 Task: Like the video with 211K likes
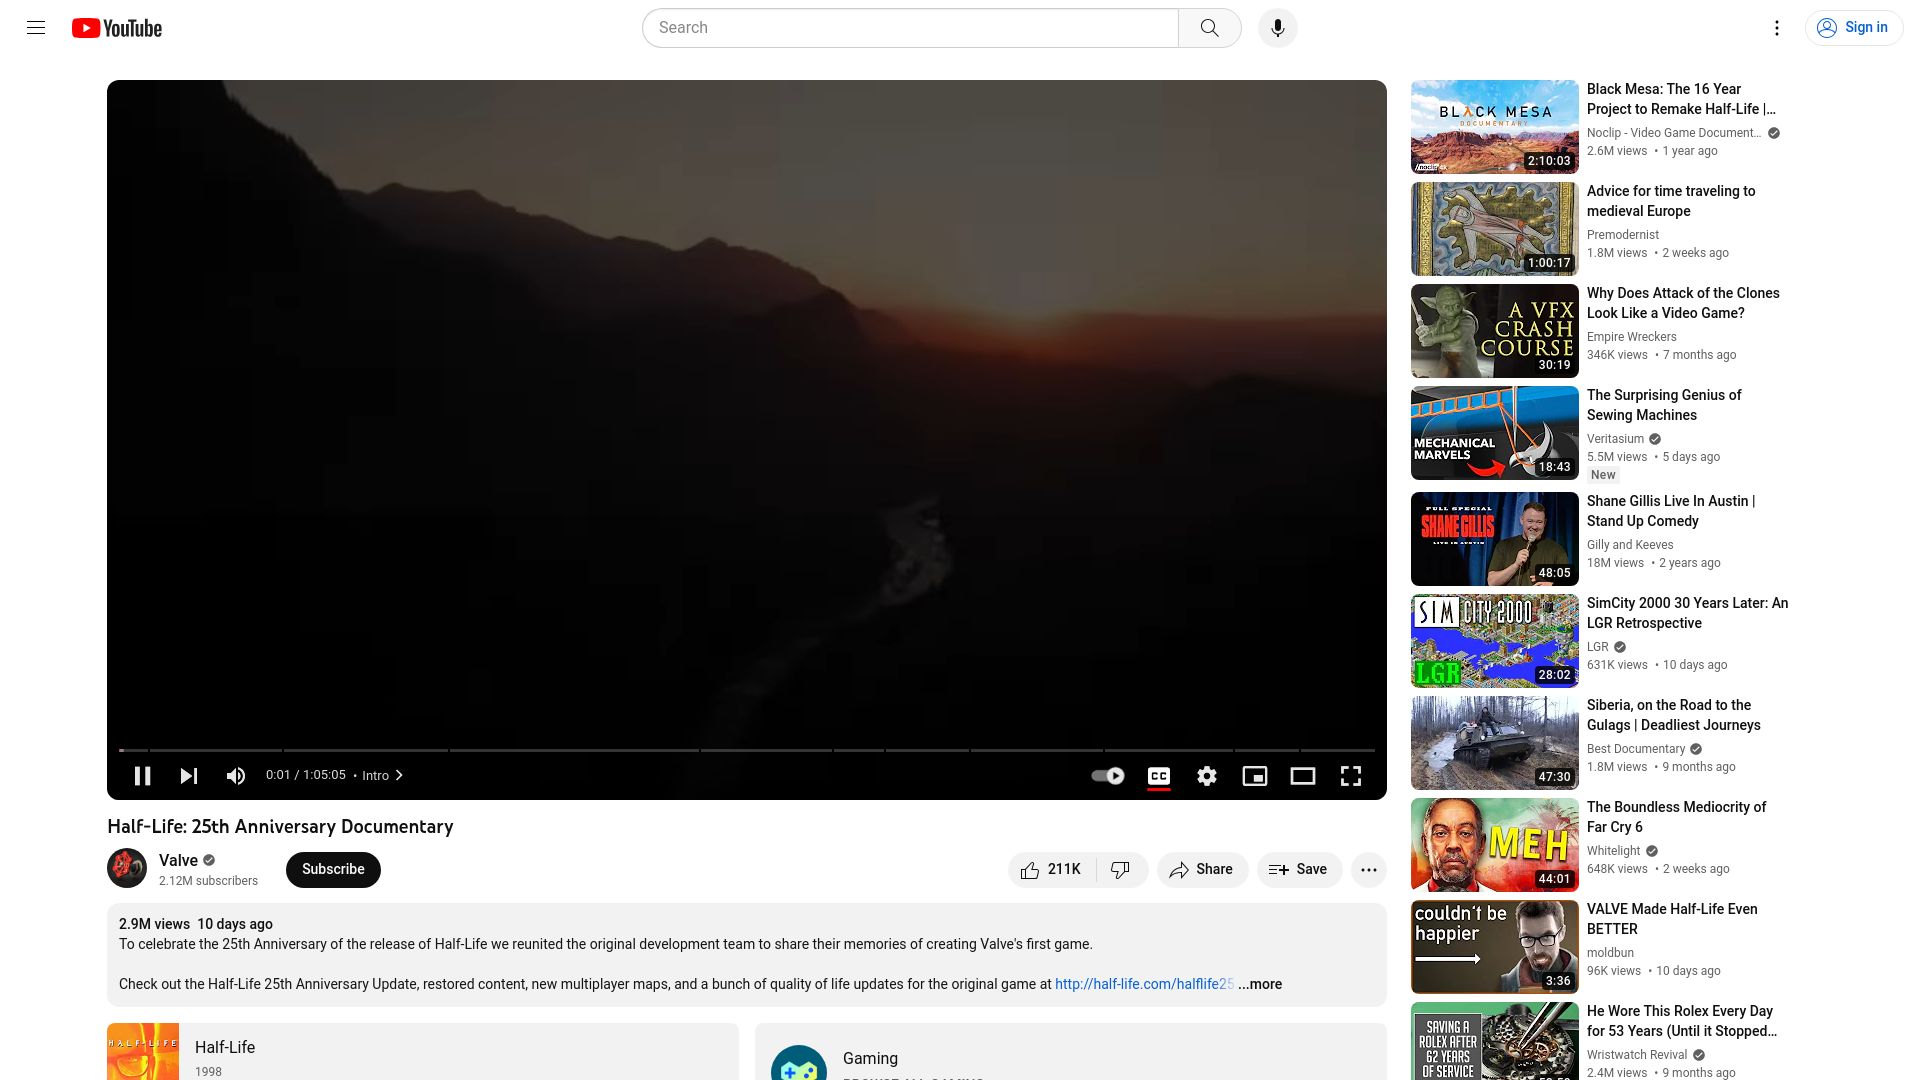(x=1052, y=870)
